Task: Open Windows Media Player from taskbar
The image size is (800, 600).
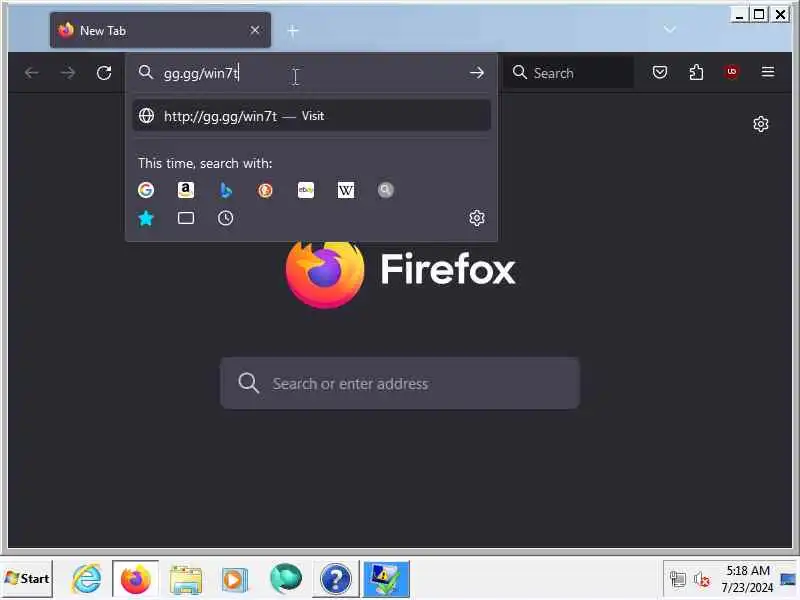Action: point(235,580)
